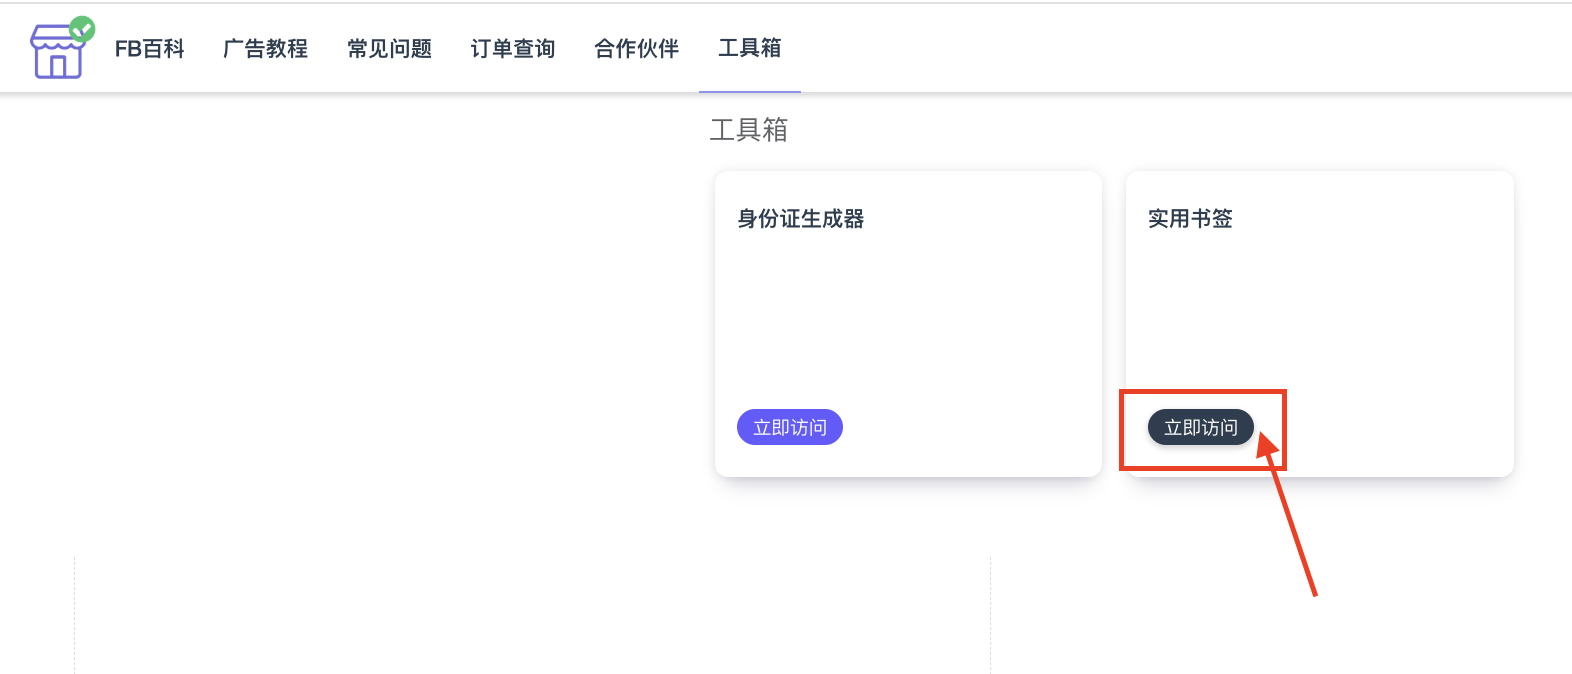This screenshot has width=1572, height=674.
Task: Open 订单查询 in the navigation
Action: pos(513,48)
